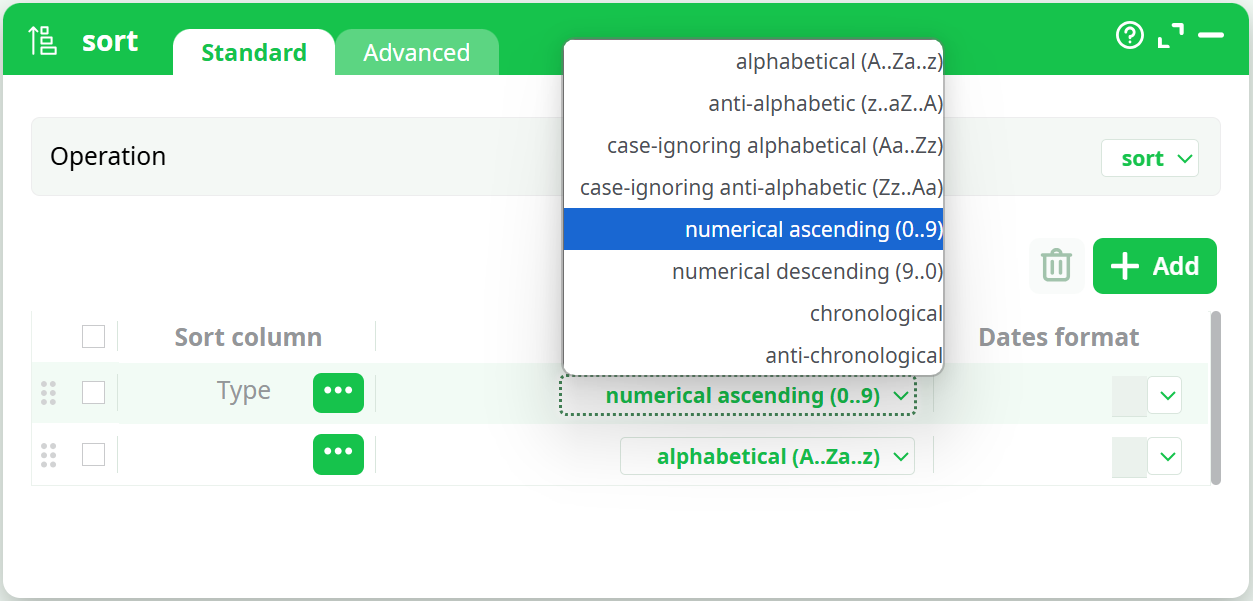Viewport: 1253px width, 601px height.
Task: Click the drag handle of the second row
Action: (48, 454)
